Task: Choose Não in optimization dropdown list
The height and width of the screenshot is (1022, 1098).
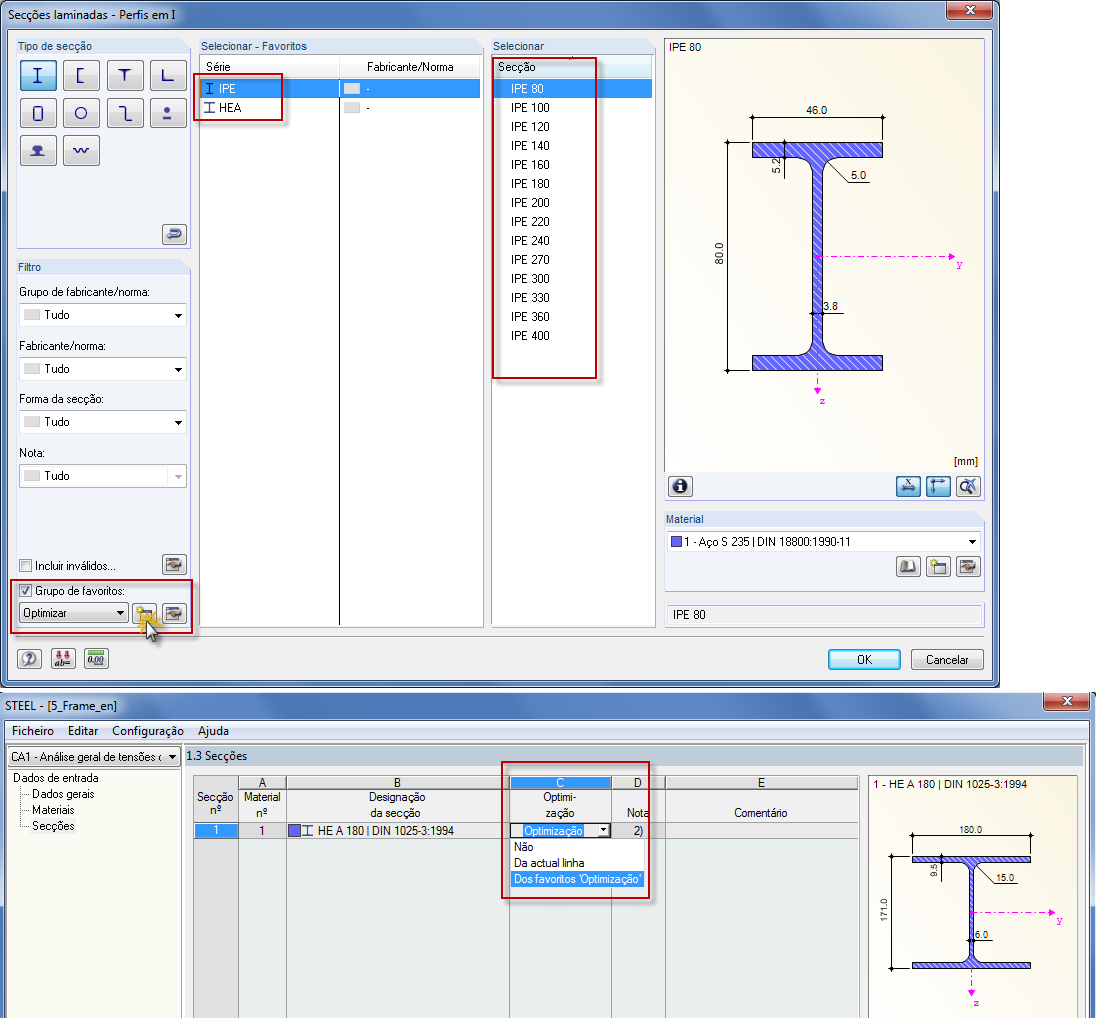Action: pyautogui.click(x=577, y=847)
